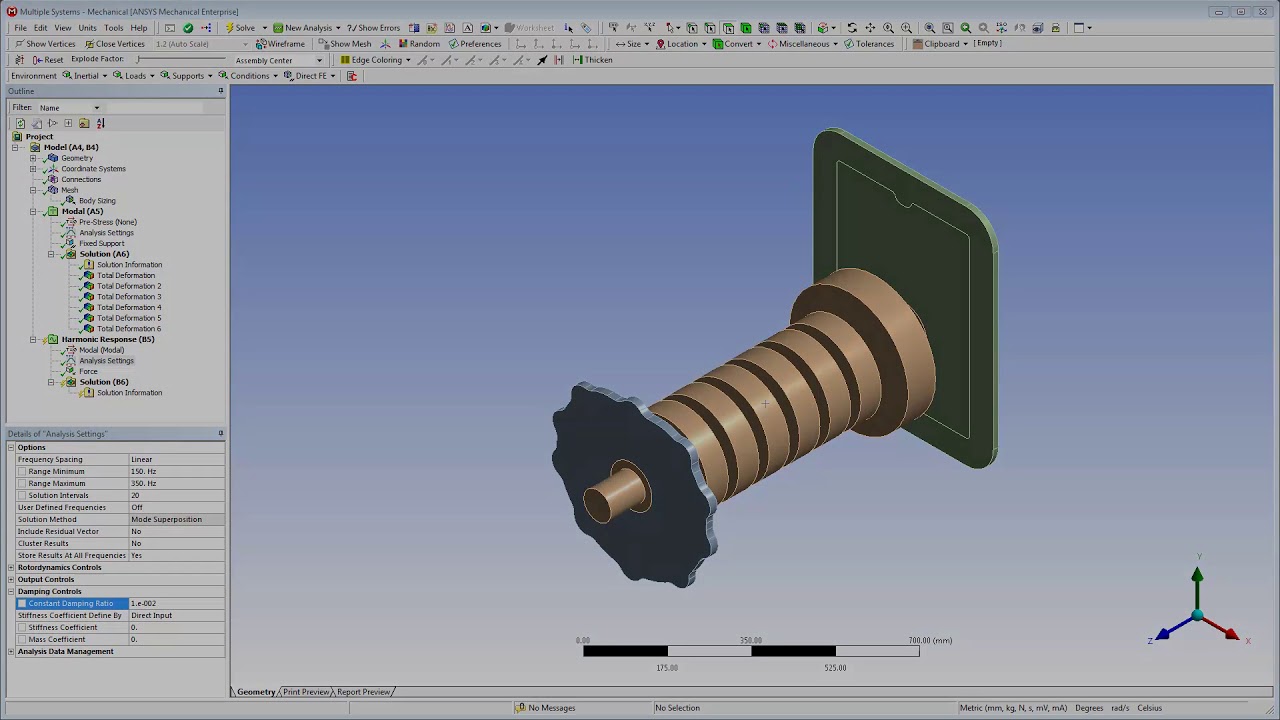Click the Convert toolbar button
Screen dimensions: 1280x720
tap(737, 44)
